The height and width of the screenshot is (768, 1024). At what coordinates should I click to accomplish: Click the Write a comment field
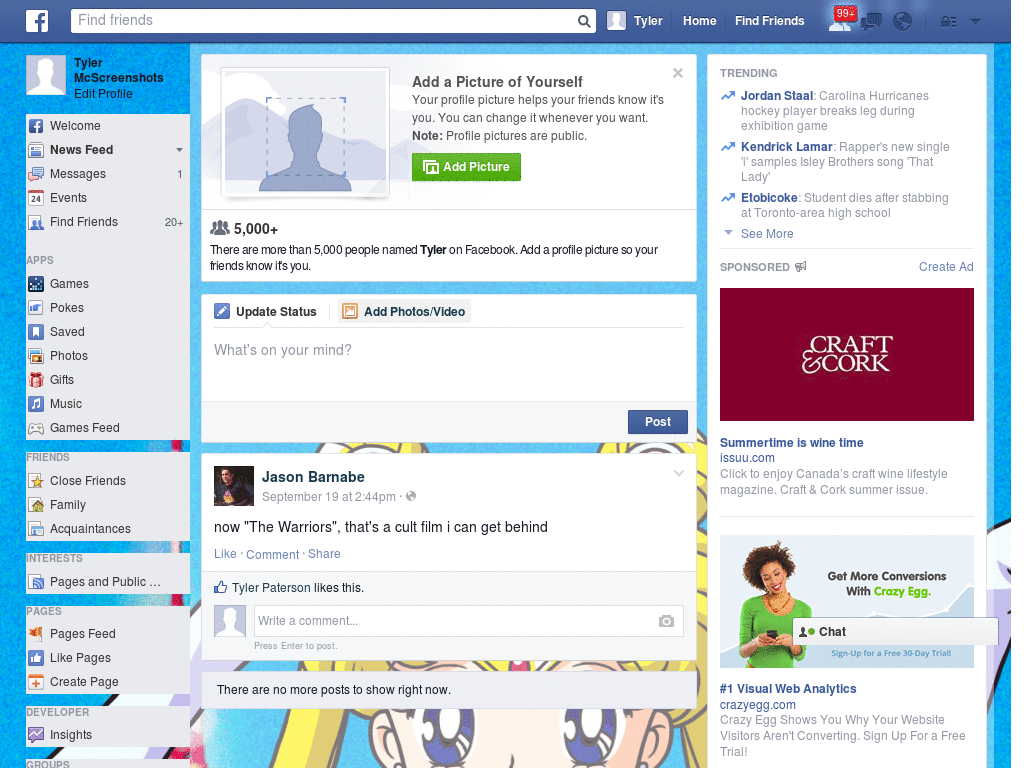[468, 620]
